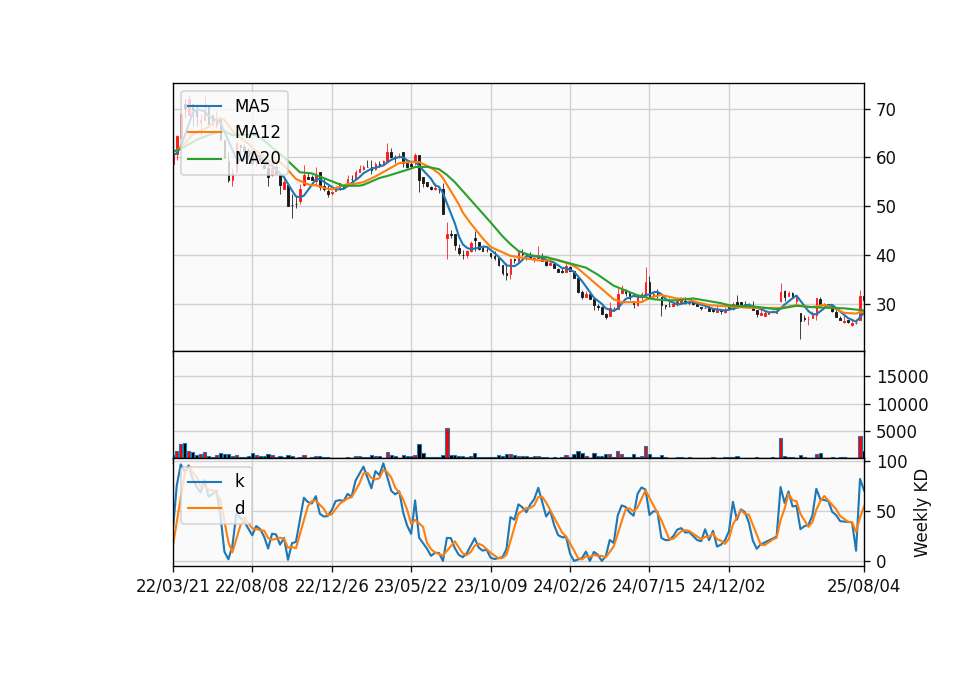Click the MA12 legend label
Screen dimensions: 960x690
point(258,132)
